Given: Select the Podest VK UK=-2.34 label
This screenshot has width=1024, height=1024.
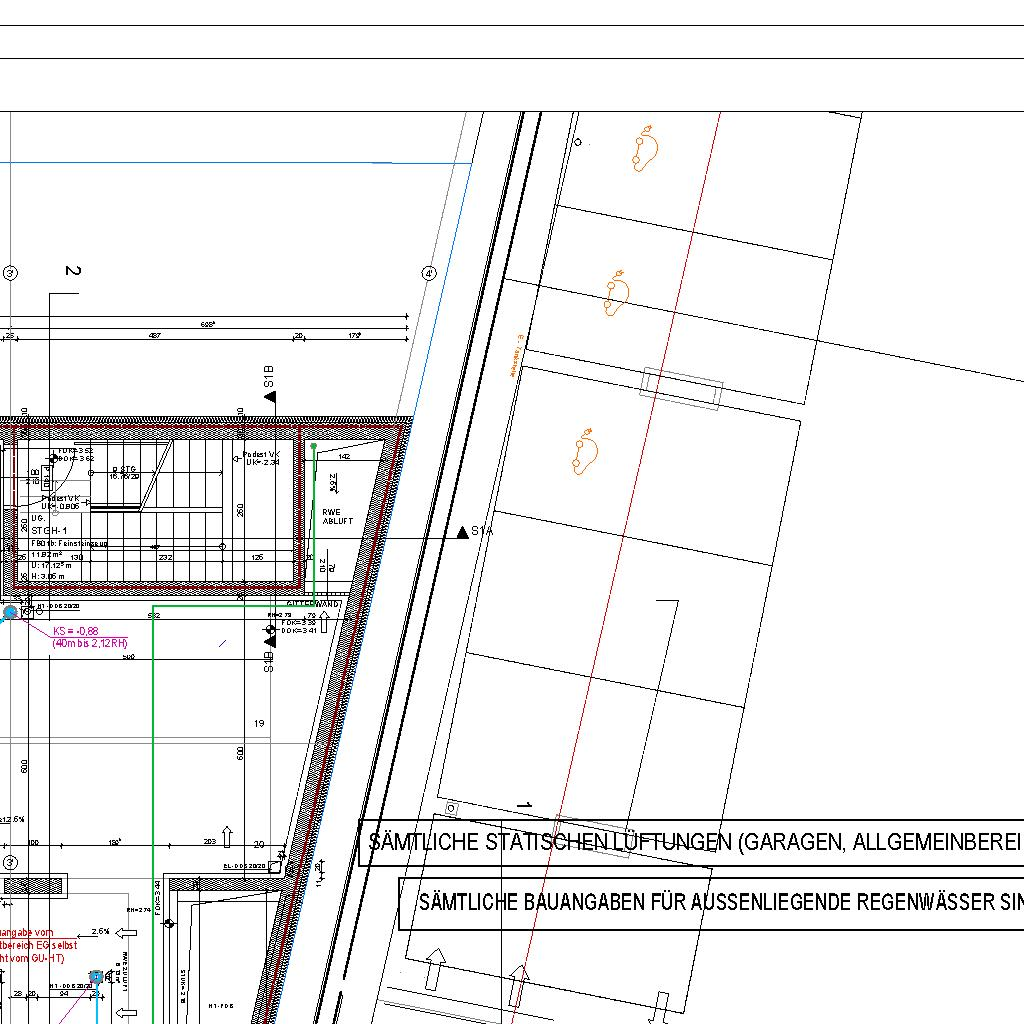Looking at the screenshot, I should pos(263,458).
